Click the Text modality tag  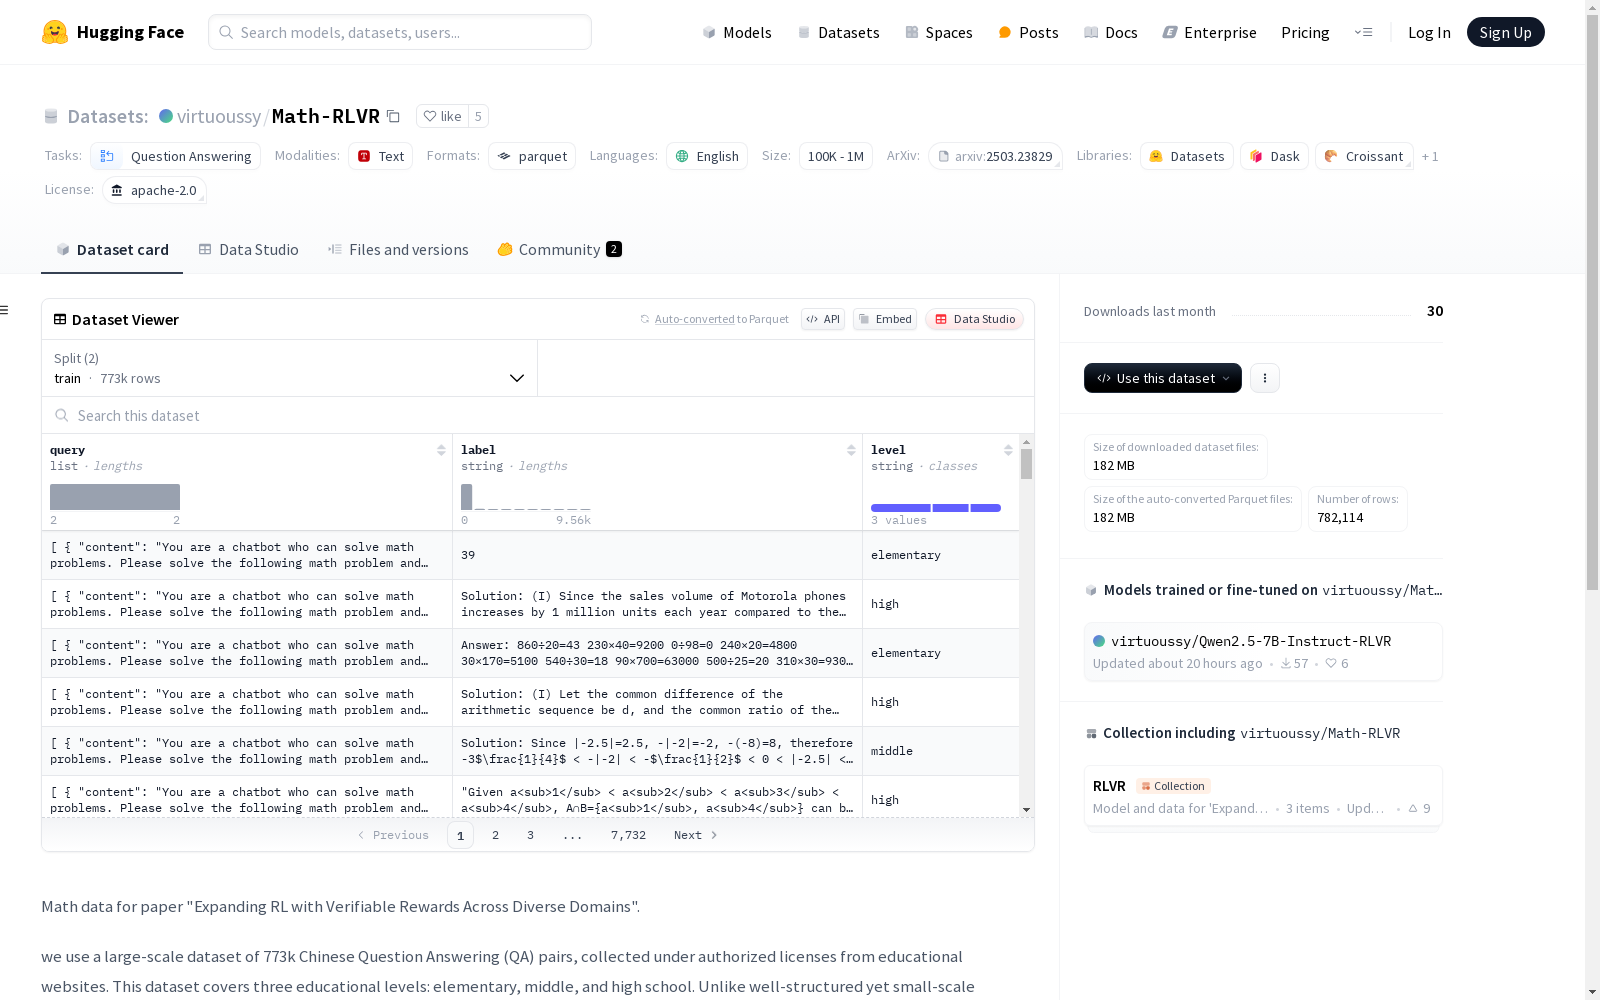(x=381, y=156)
